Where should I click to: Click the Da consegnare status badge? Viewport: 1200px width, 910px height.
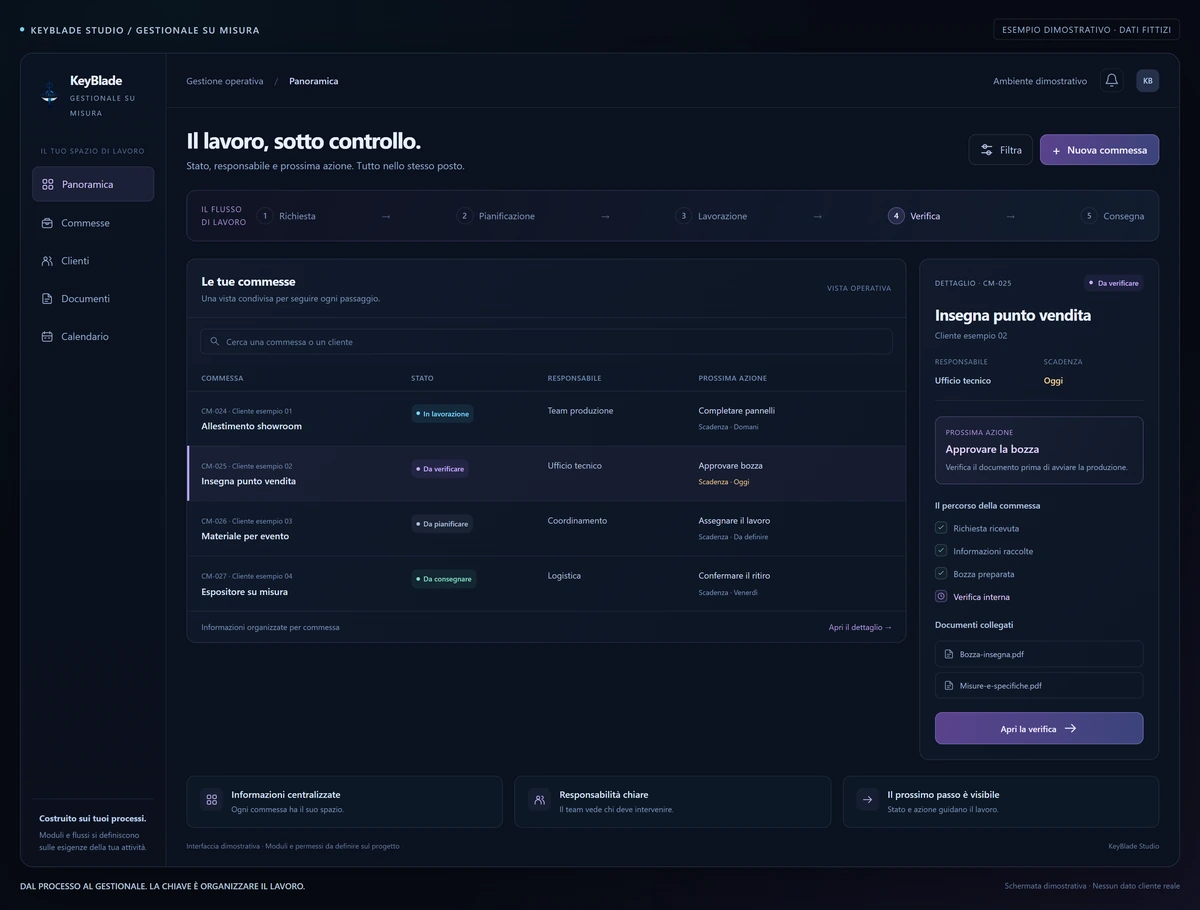pos(444,578)
